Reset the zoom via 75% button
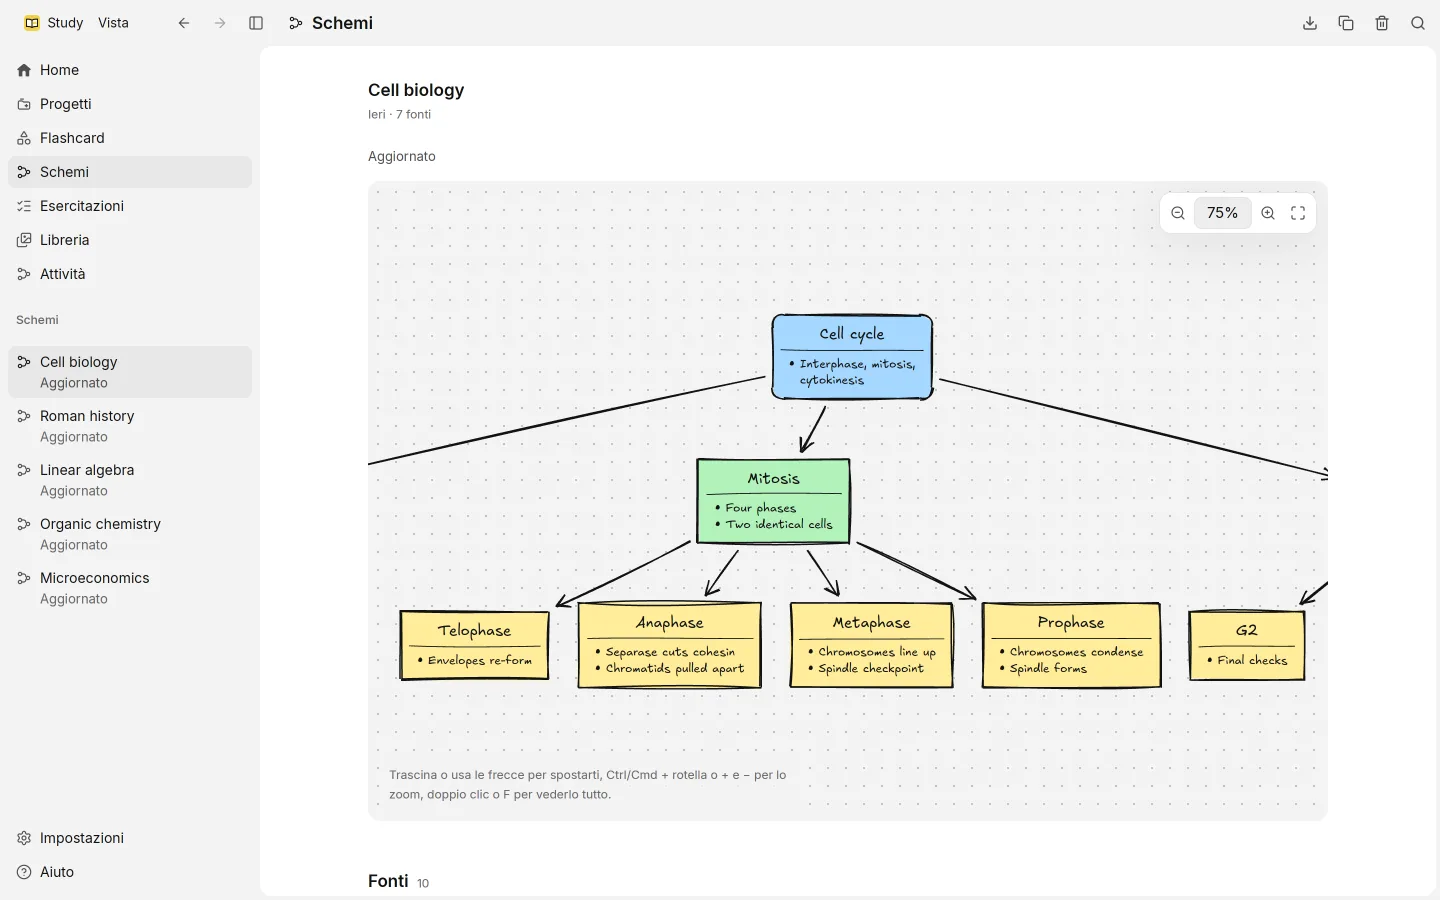Viewport: 1440px width, 900px height. click(1222, 213)
